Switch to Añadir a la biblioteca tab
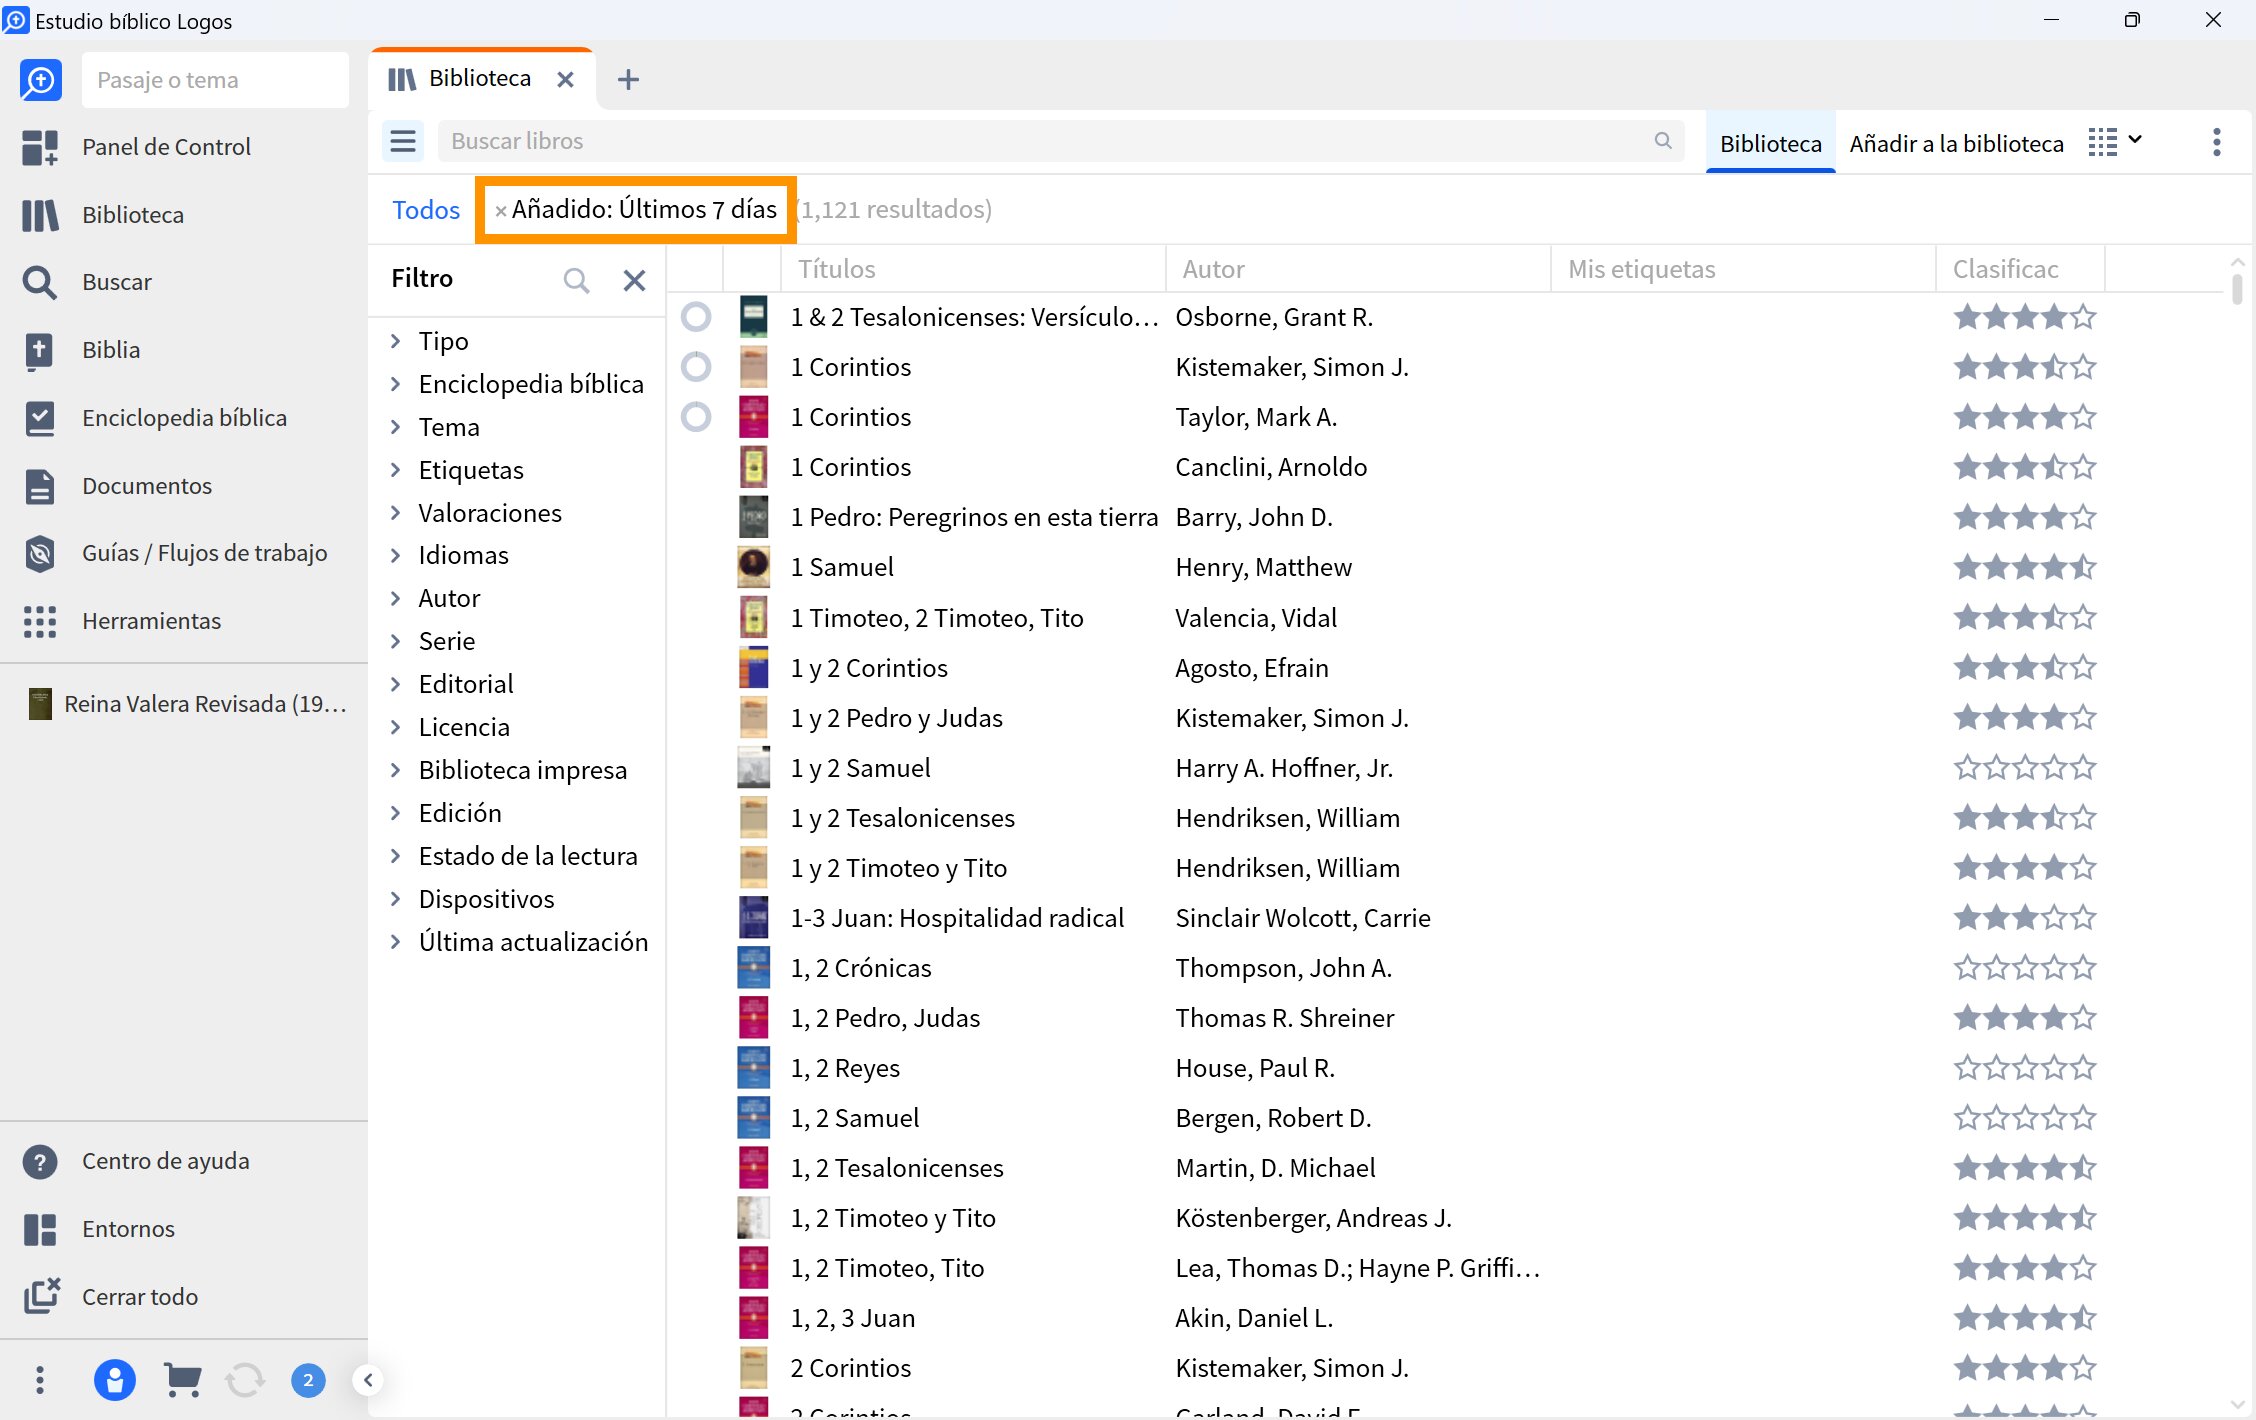 click(1956, 143)
